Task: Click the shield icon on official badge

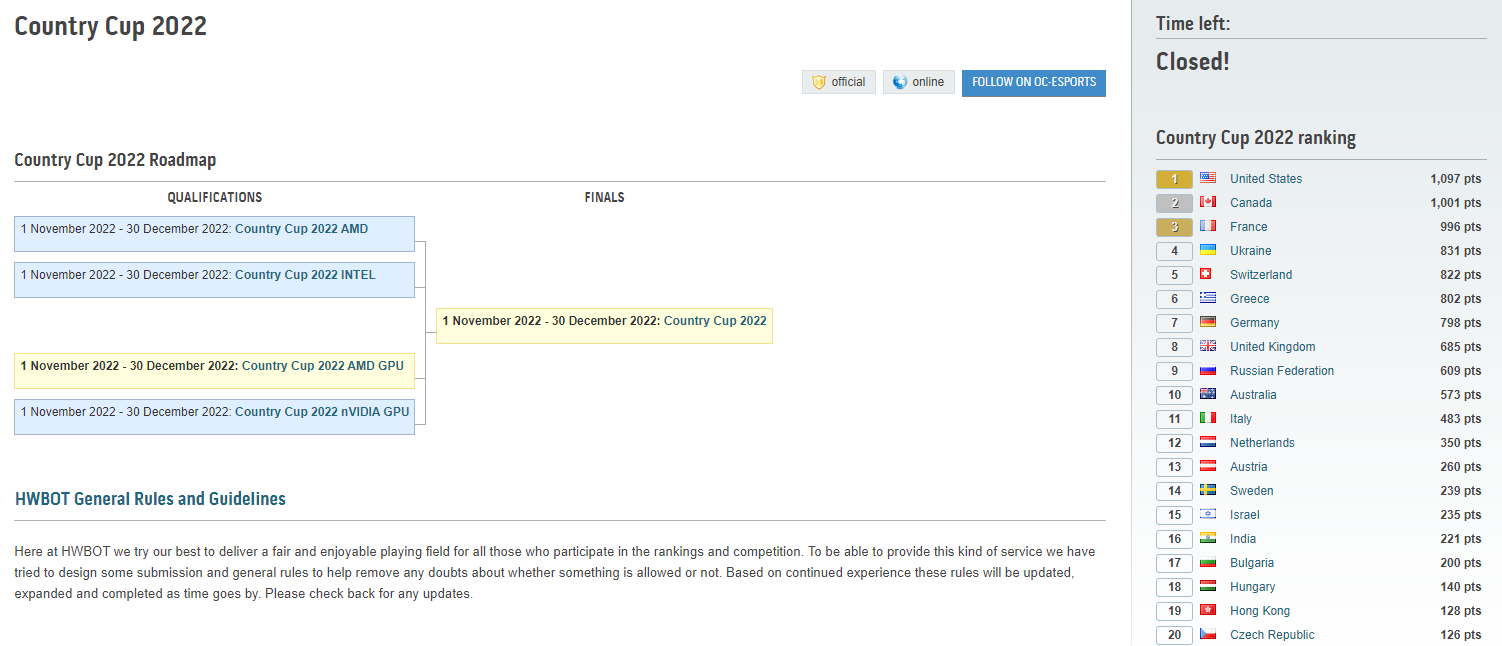Action: point(819,82)
